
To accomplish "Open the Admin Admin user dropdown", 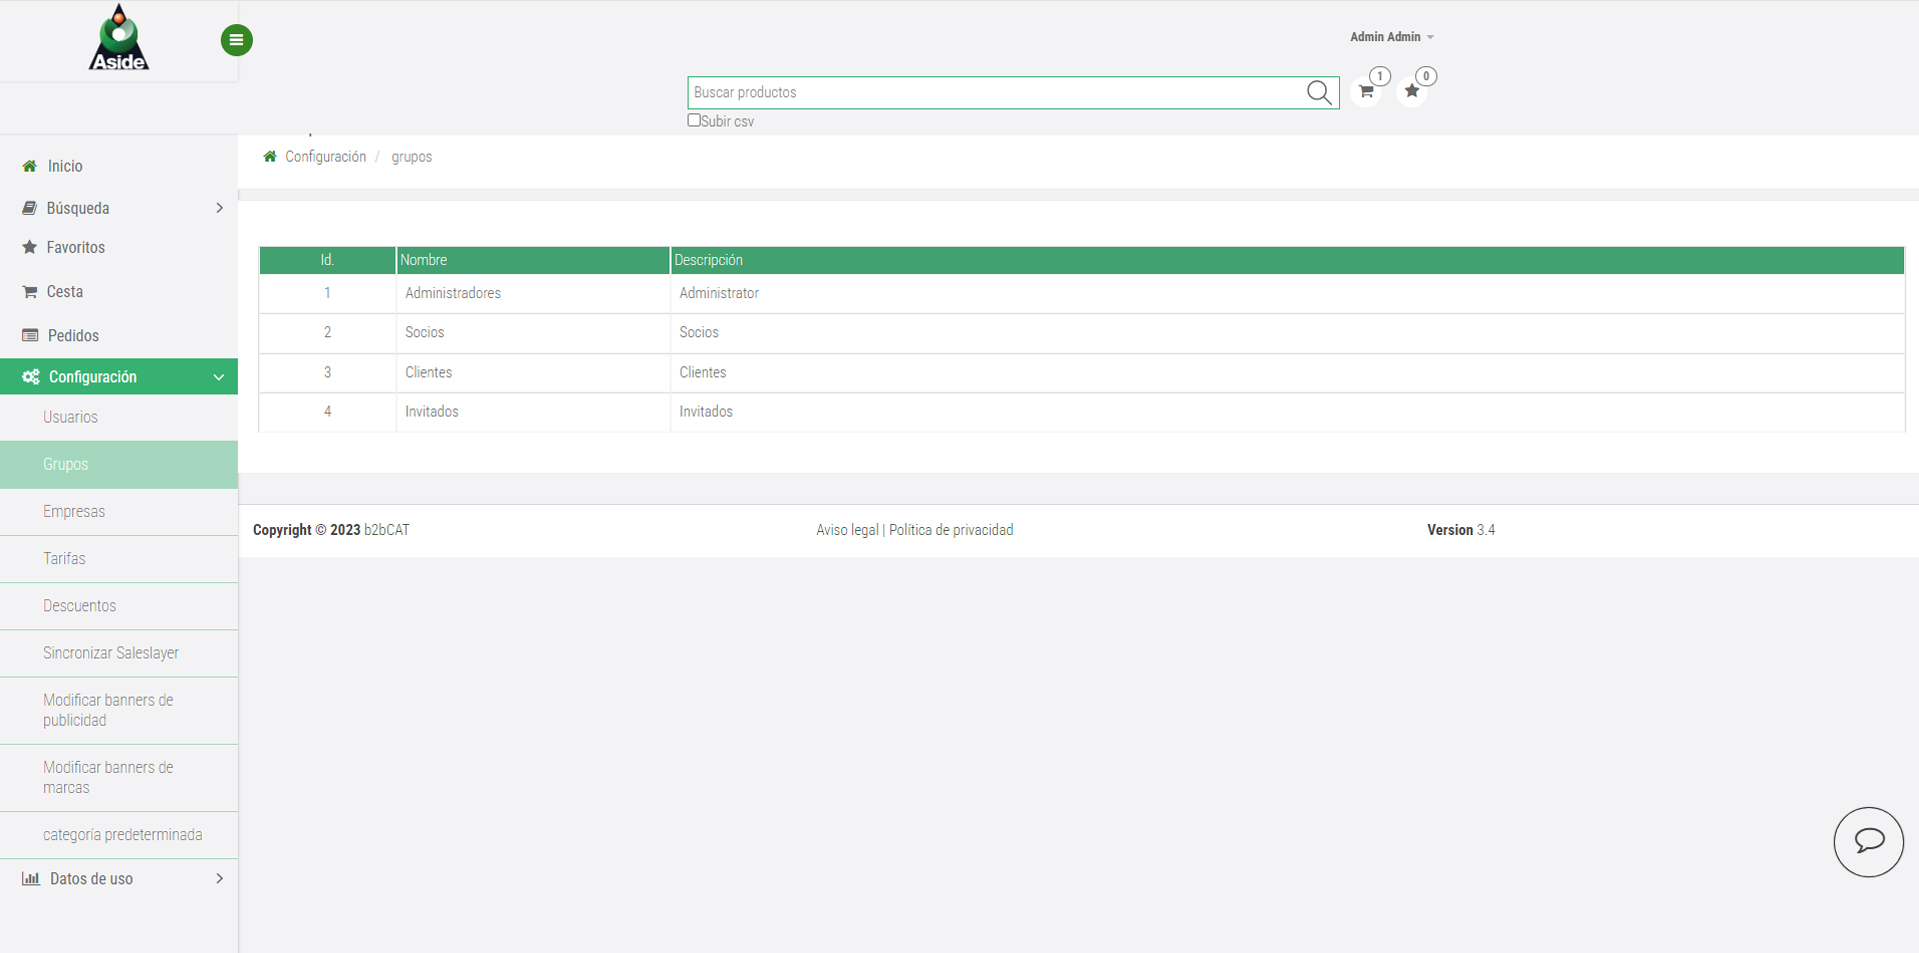I will (1391, 37).
